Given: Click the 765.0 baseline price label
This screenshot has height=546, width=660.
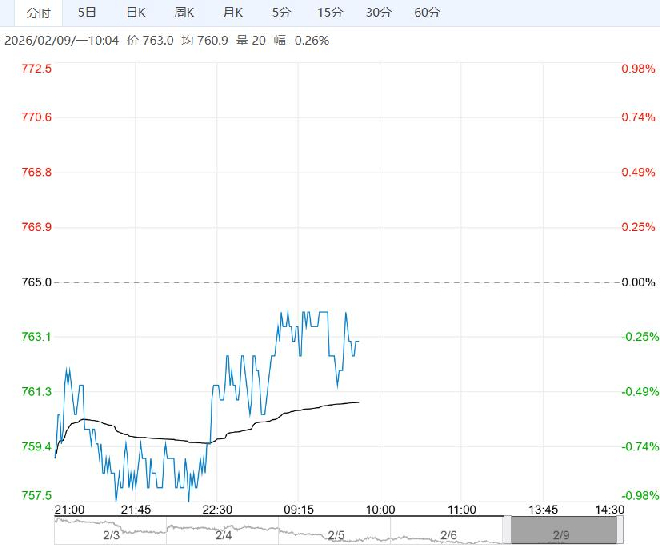Looking at the screenshot, I should pos(37,282).
